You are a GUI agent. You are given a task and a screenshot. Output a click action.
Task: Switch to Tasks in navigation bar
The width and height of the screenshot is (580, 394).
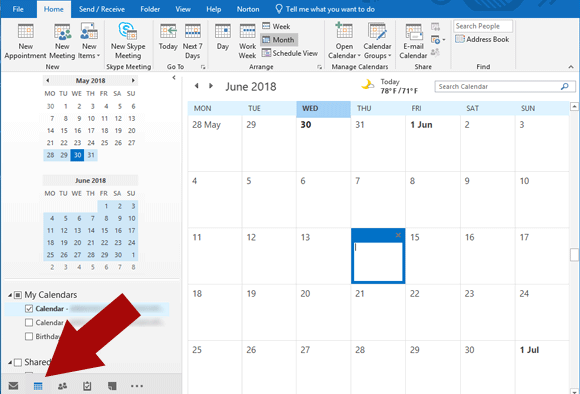pos(87,386)
